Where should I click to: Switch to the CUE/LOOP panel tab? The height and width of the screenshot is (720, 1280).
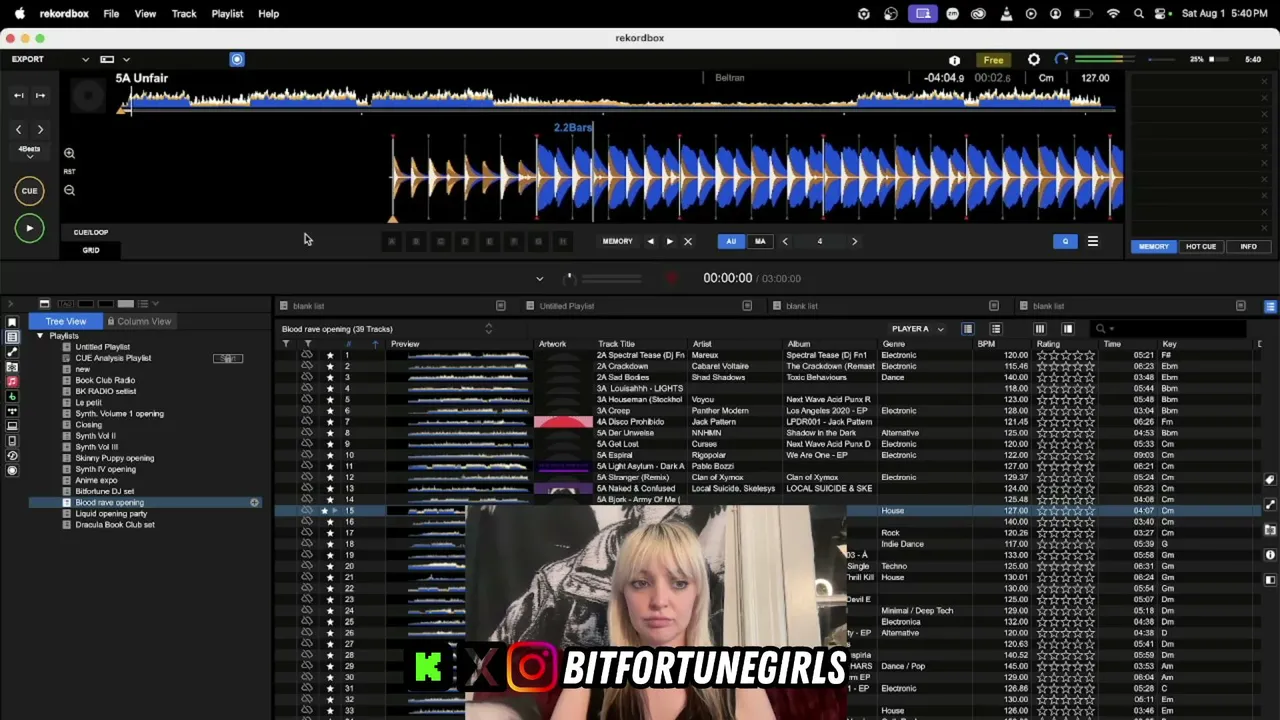[x=91, y=232]
